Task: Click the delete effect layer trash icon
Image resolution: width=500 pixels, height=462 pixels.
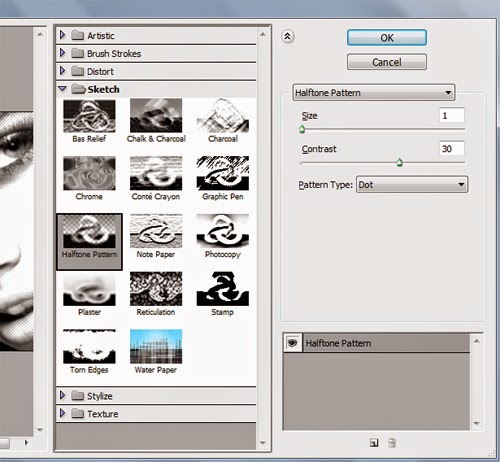Action: (x=392, y=443)
